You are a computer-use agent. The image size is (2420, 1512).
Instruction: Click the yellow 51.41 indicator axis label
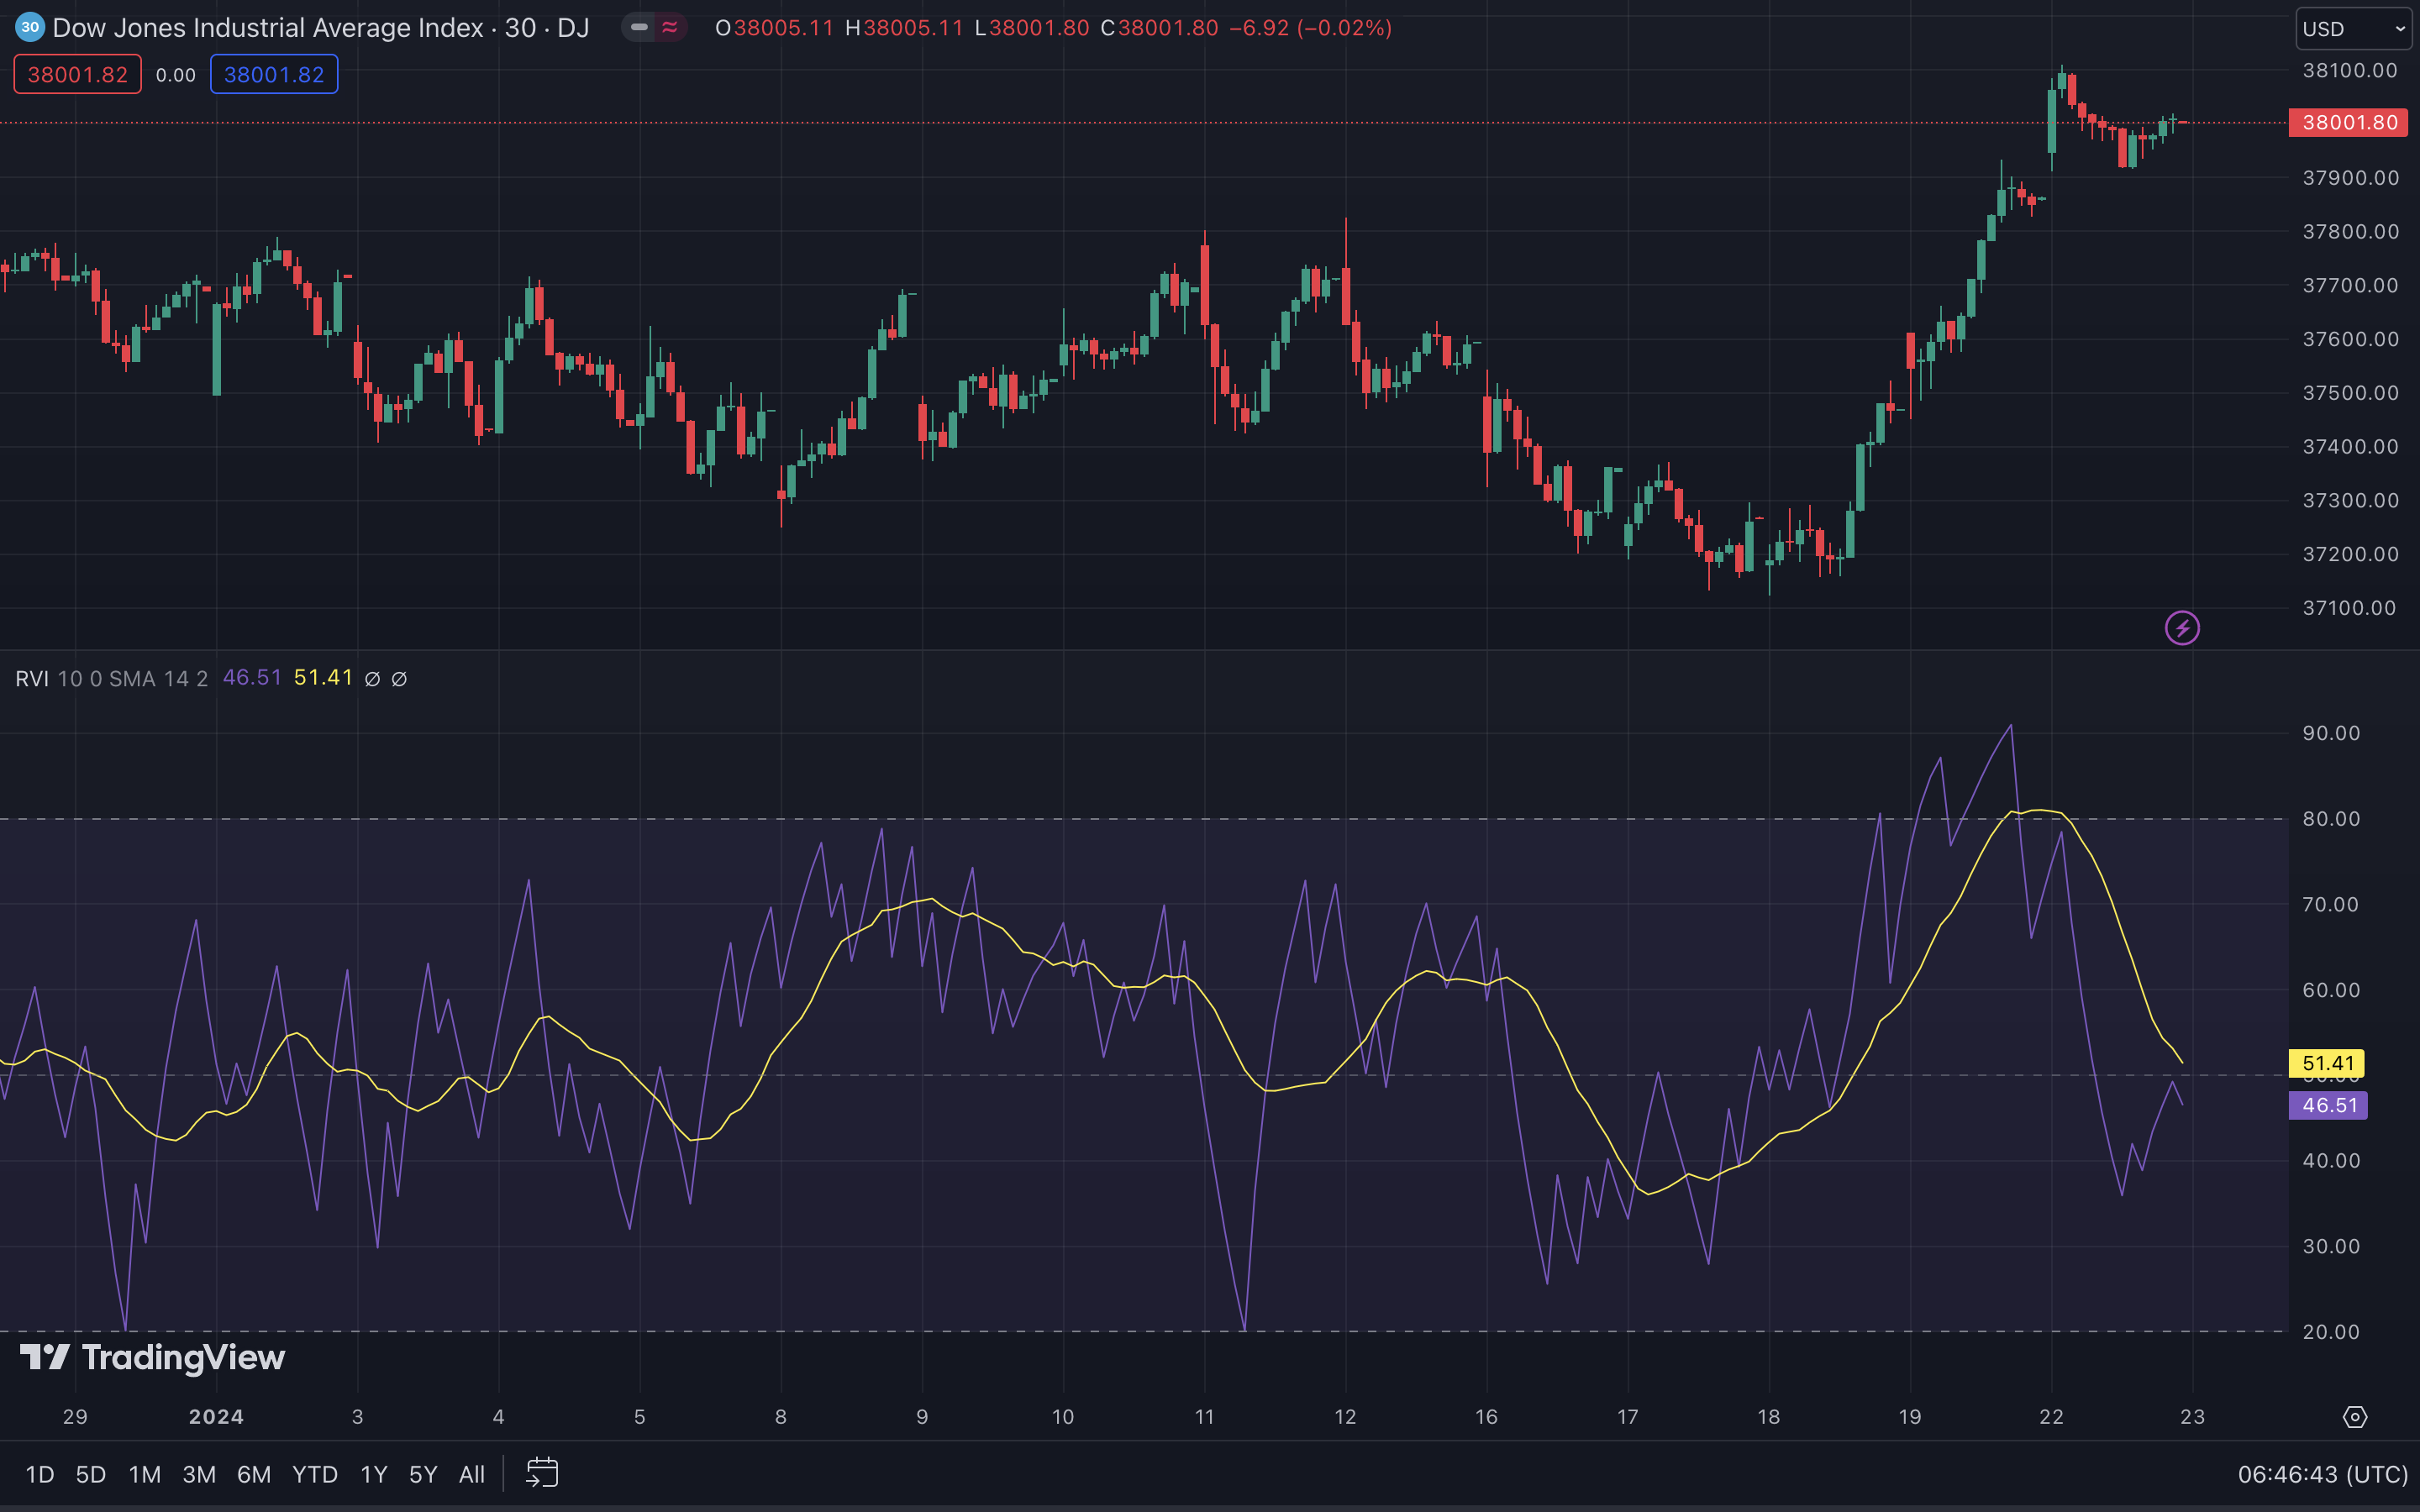pyautogui.click(x=2328, y=1063)
